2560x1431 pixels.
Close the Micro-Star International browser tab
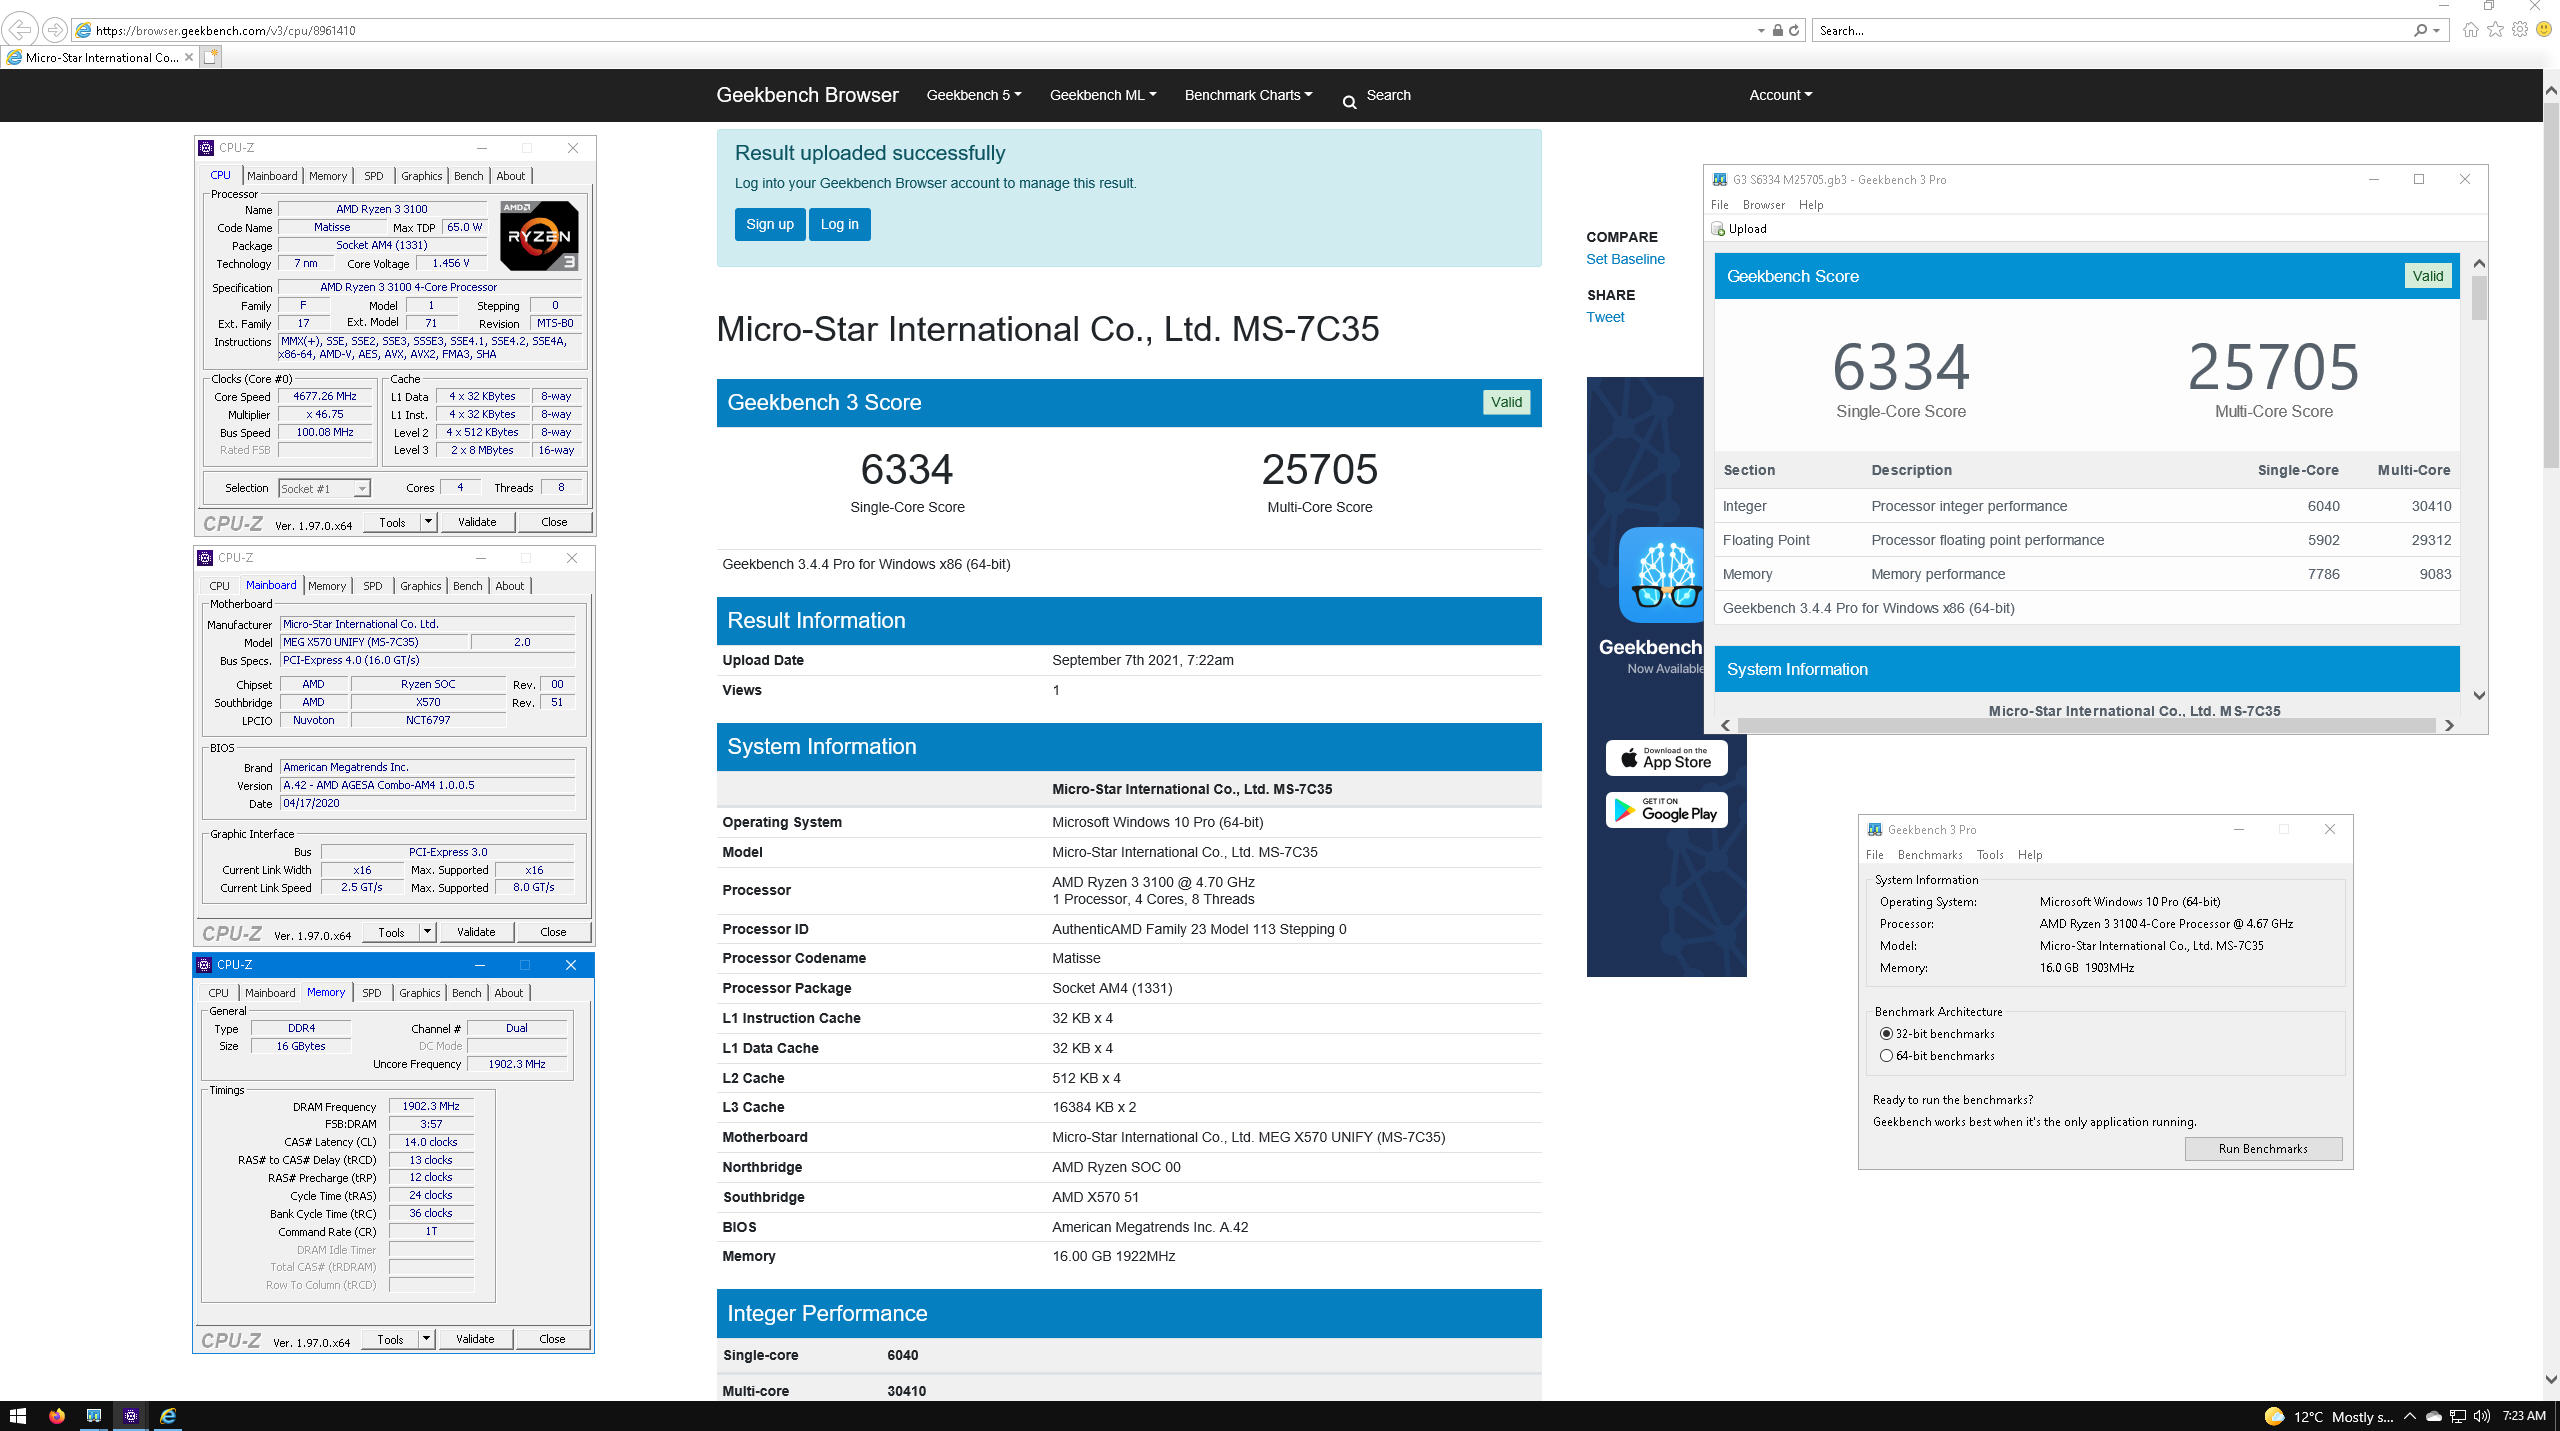coord(188,57)
